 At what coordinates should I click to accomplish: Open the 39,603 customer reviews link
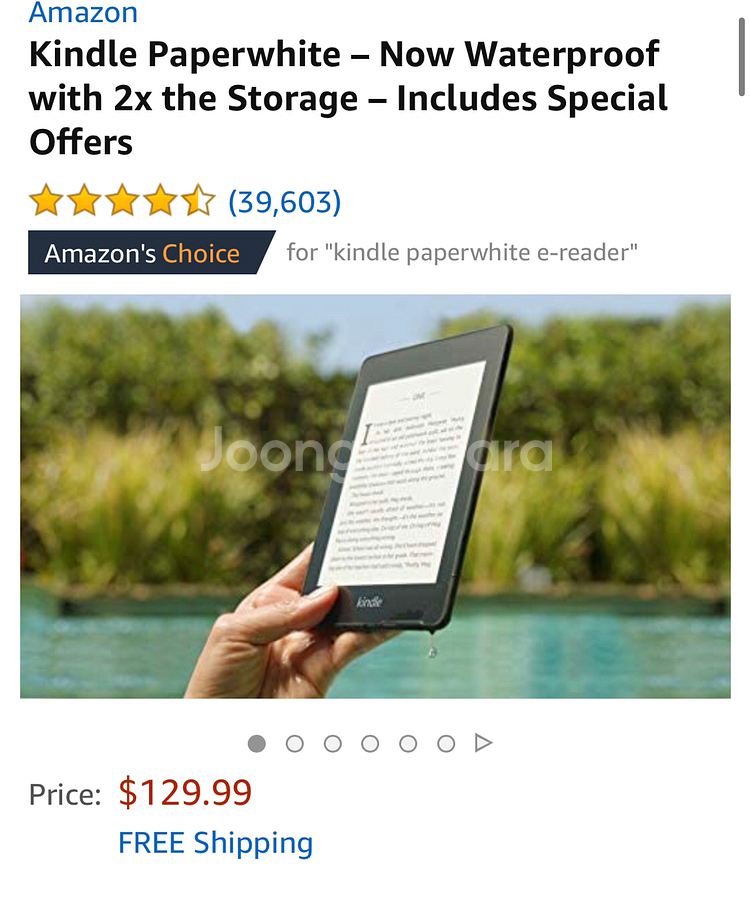pyautogui.click(x=284, y=202)
